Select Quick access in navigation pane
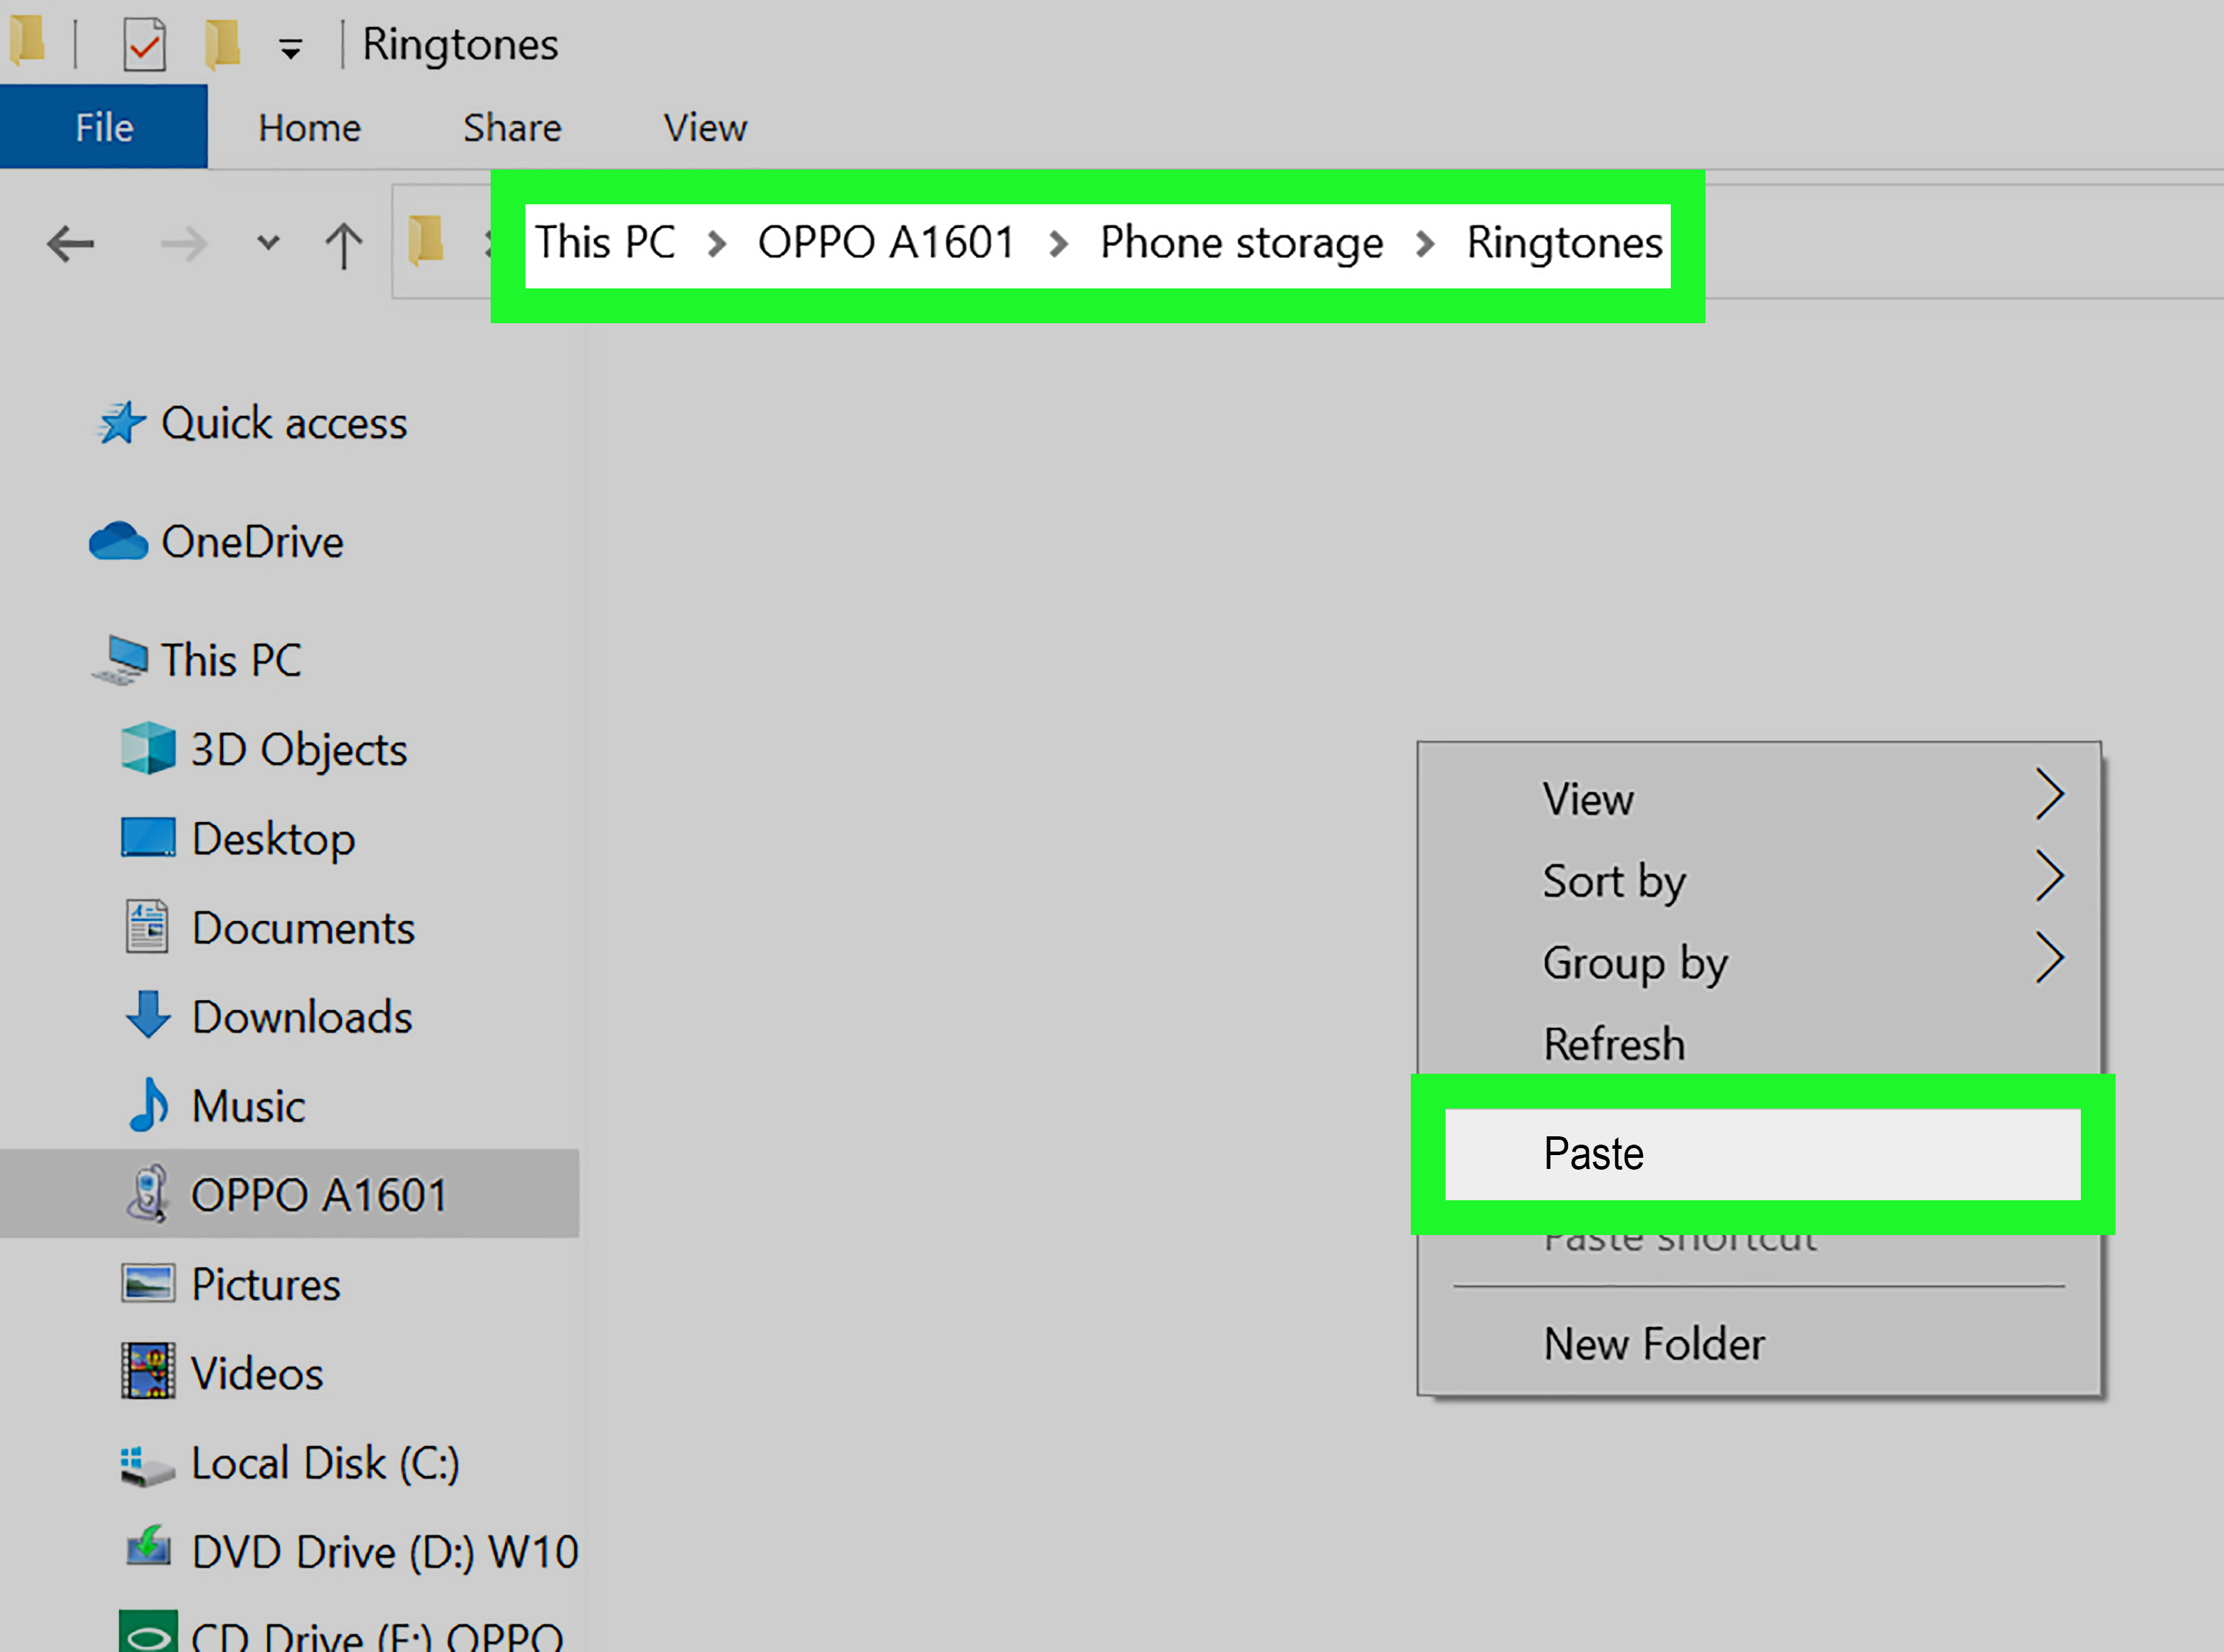This screenshot has height=1652, width=2224. click(284, 423)
